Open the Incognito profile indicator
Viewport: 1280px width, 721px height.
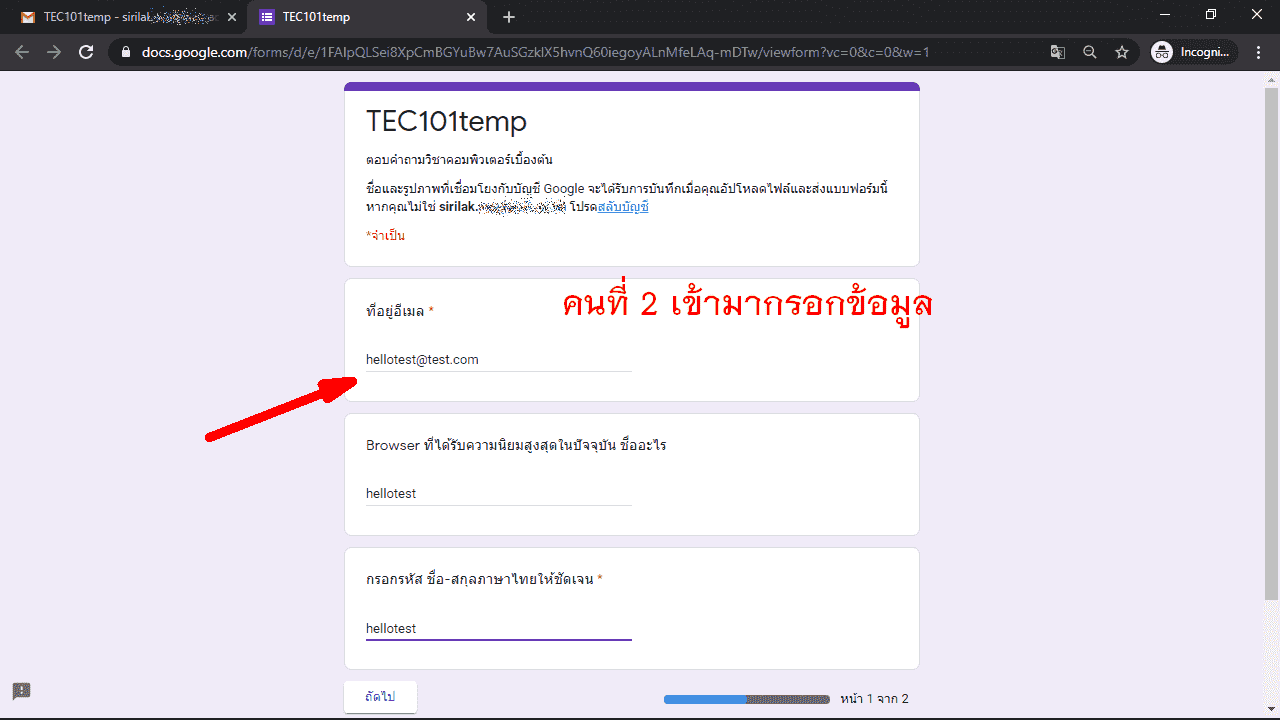[1194, 52]
